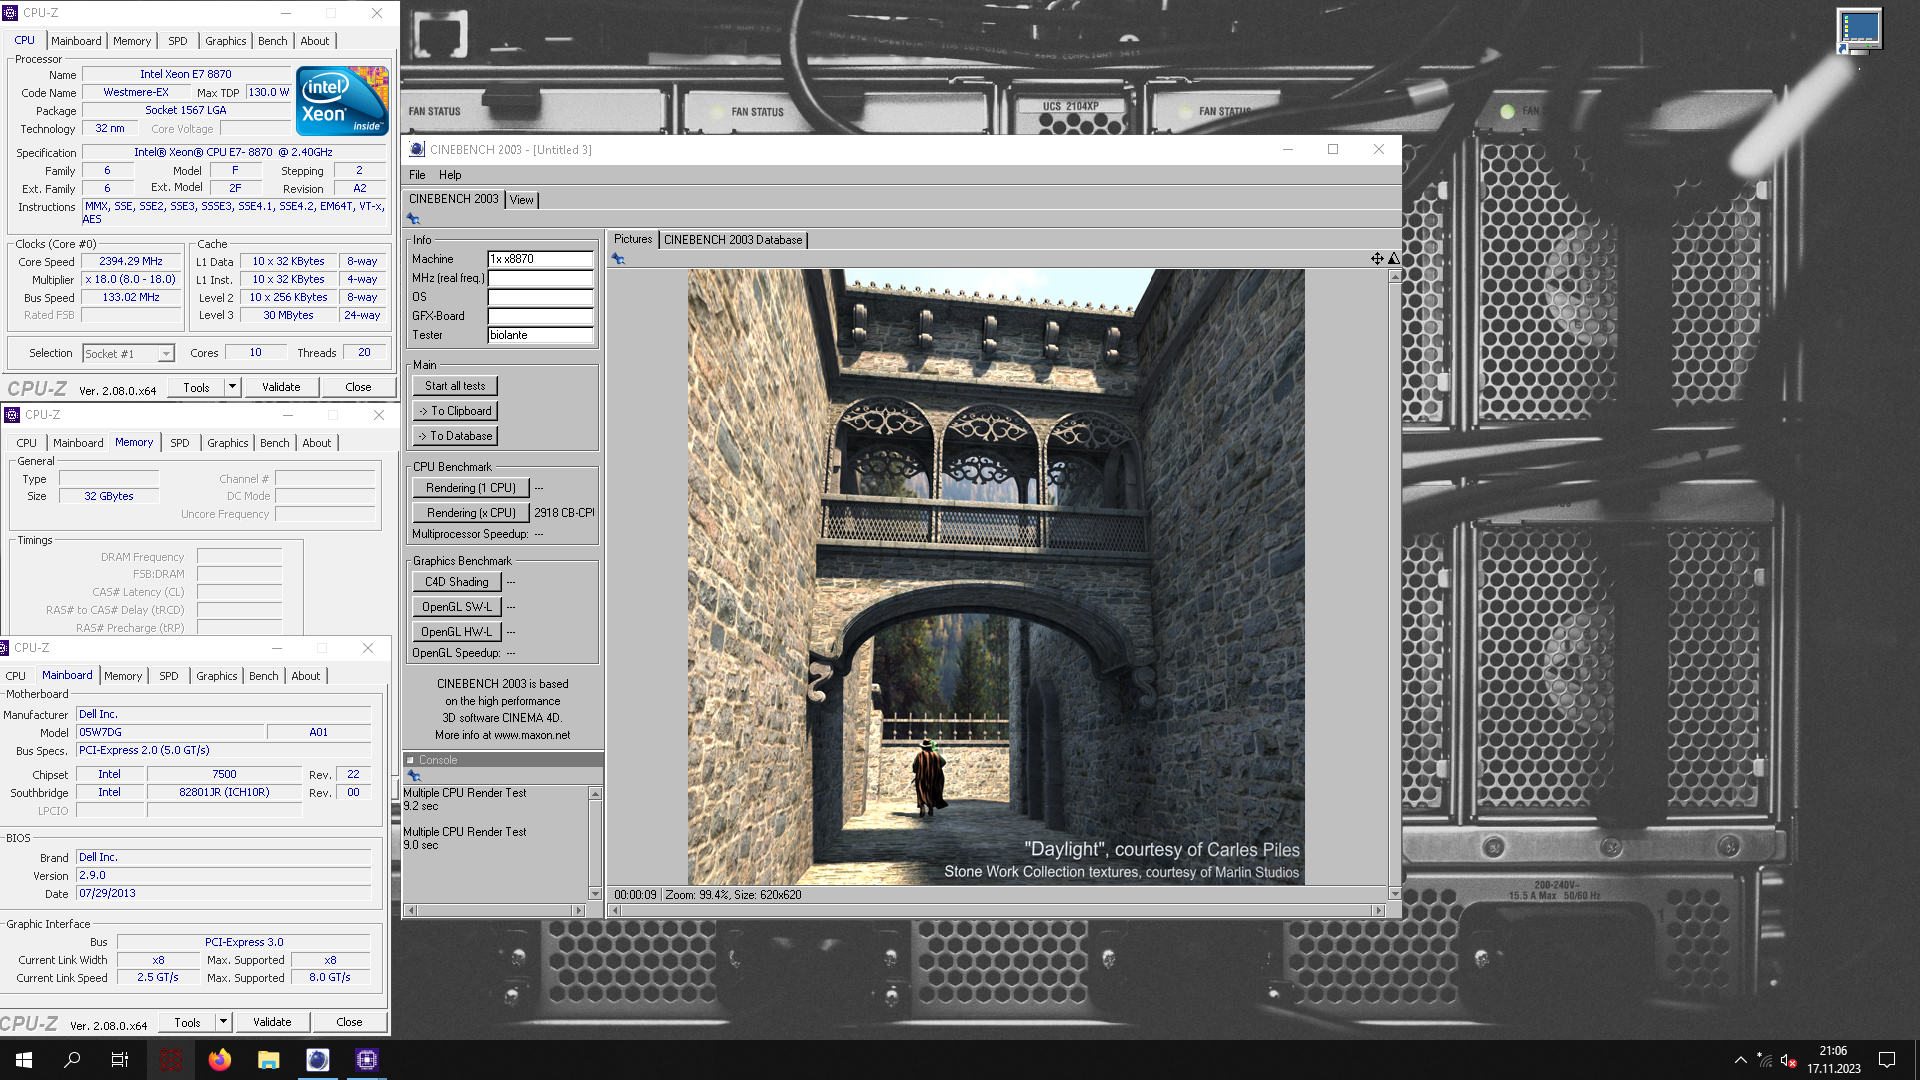This screenshot has height=1080, width=1920.
Task: Click the To Database button
Action: point(455,436)
